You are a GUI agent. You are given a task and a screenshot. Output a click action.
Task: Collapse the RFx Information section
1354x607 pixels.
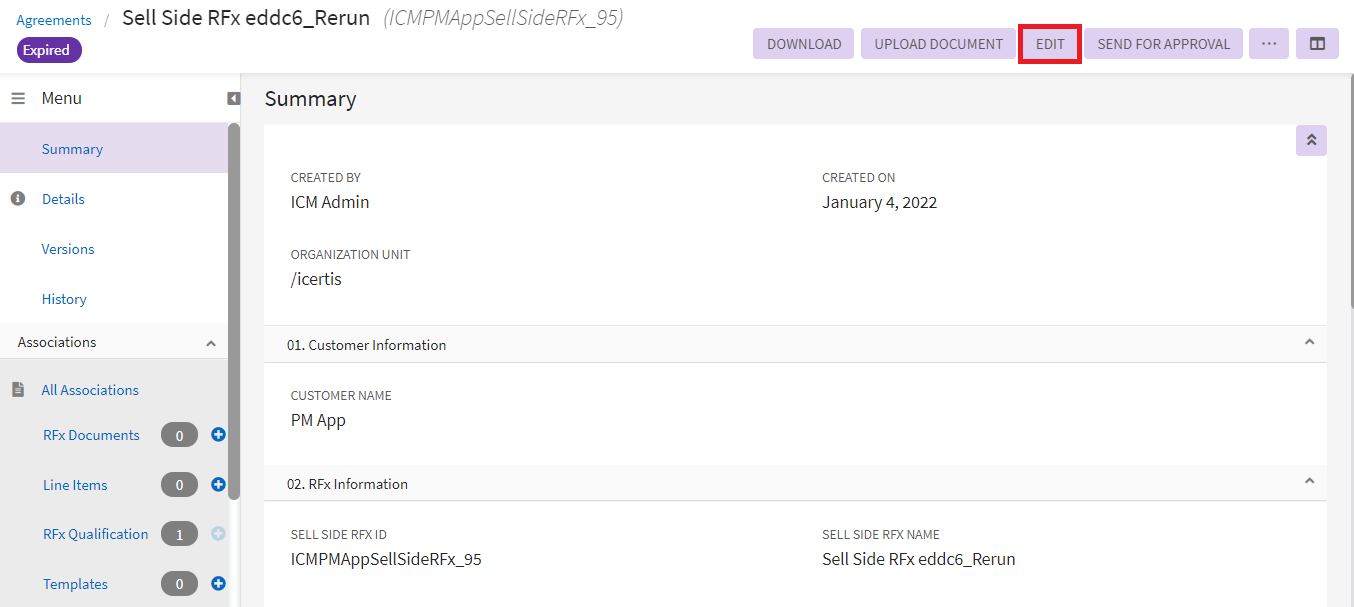pyautogui.click(x=1309, y=482)
